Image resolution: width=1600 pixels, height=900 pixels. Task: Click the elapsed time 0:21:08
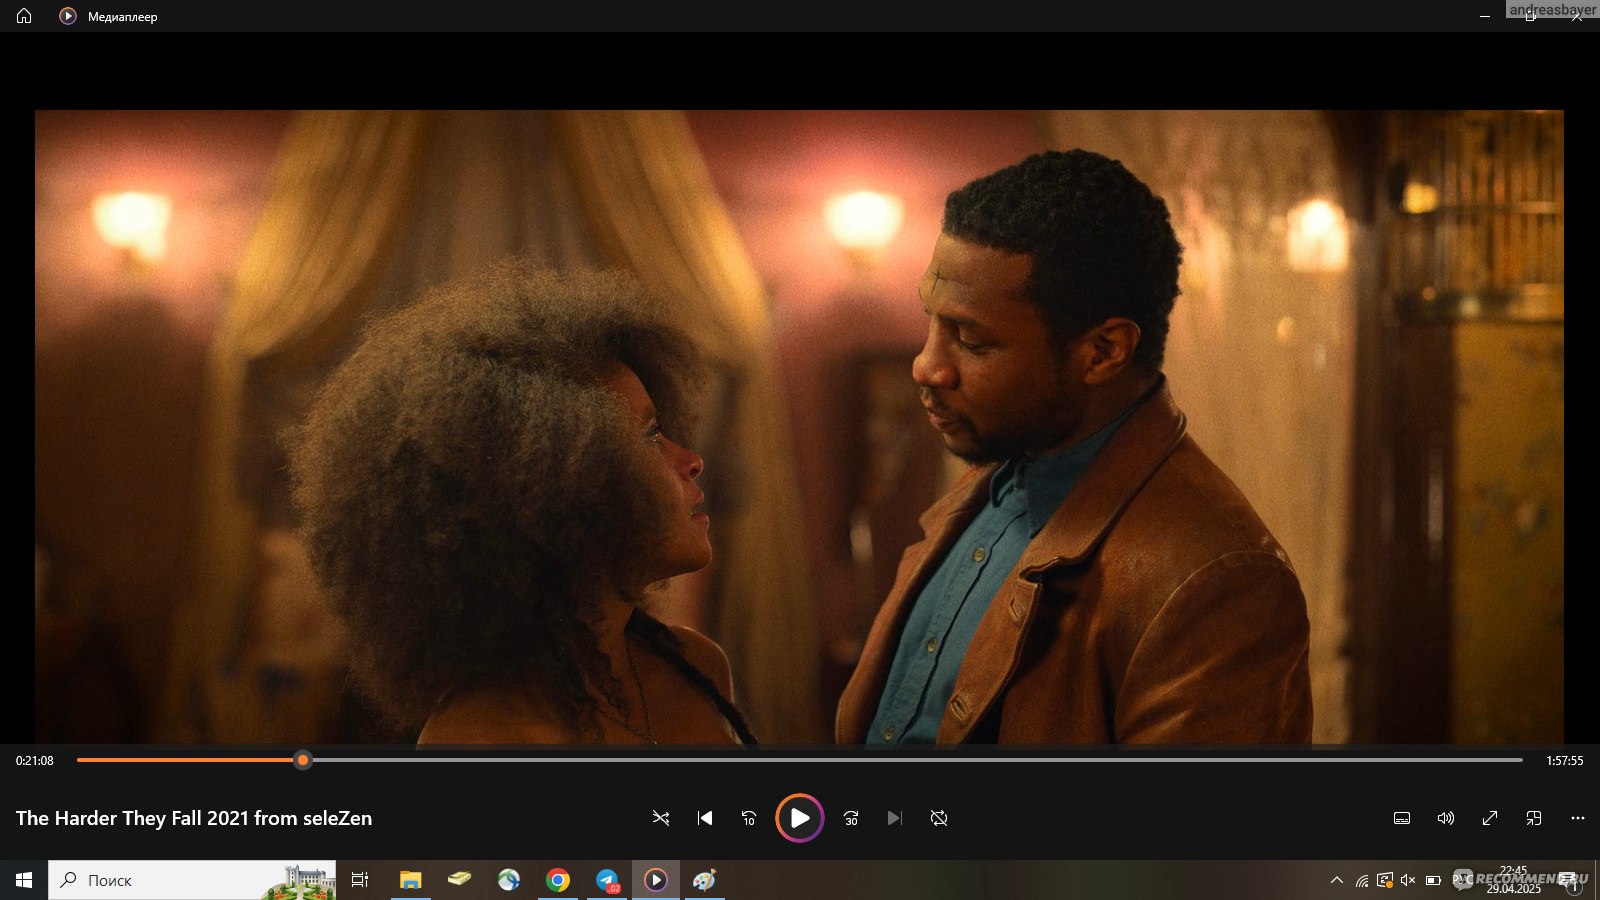click(35, 761)
